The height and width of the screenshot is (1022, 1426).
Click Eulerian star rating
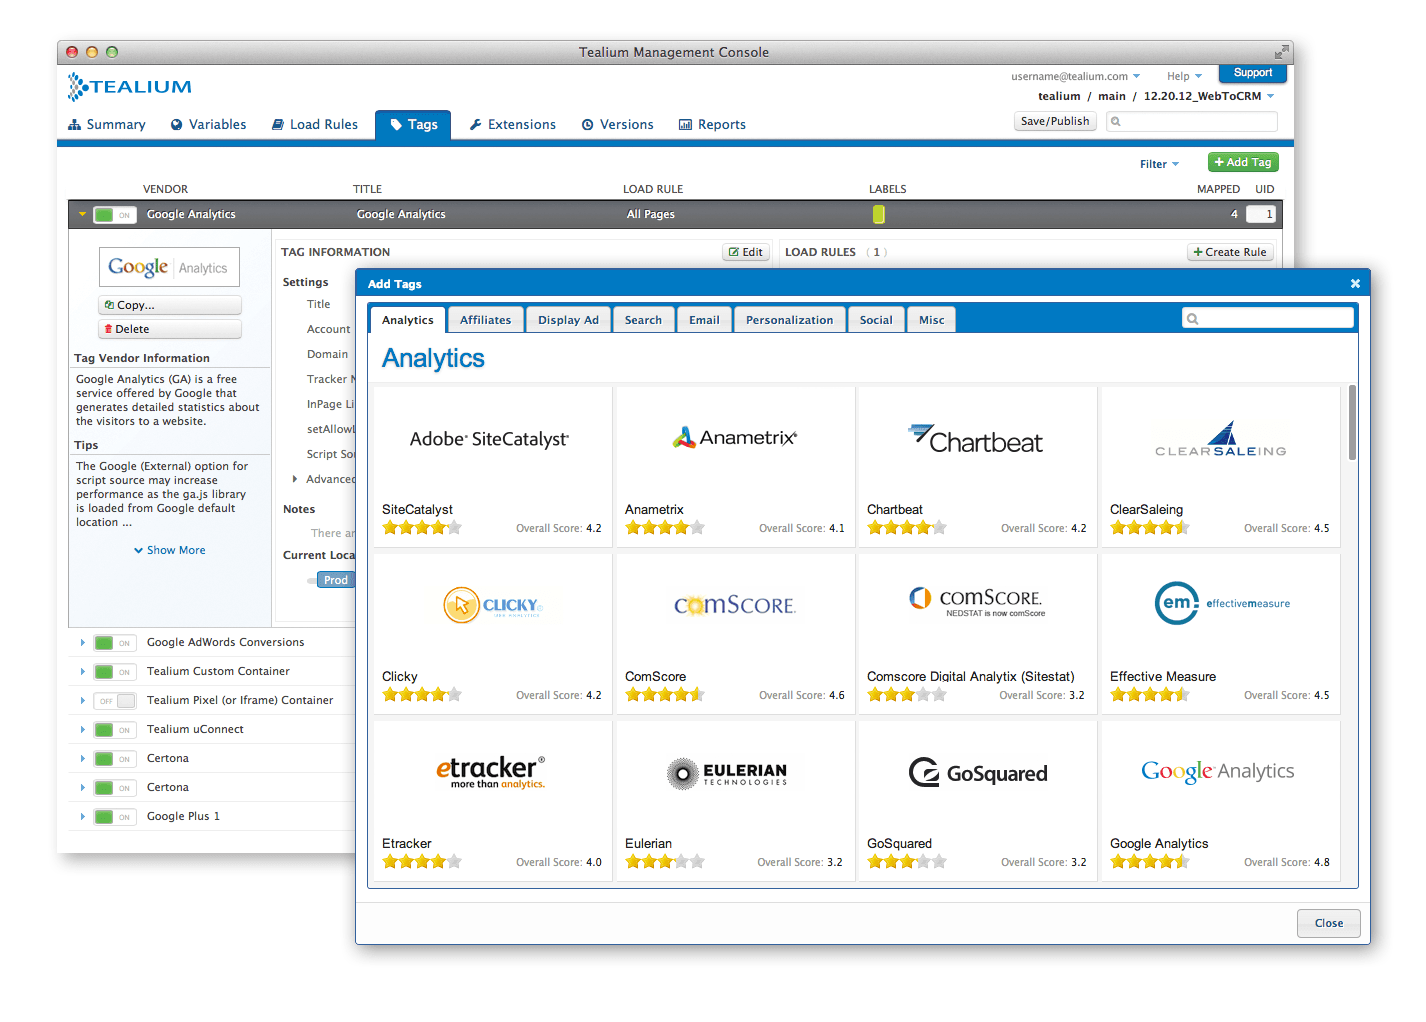[665, 862]
